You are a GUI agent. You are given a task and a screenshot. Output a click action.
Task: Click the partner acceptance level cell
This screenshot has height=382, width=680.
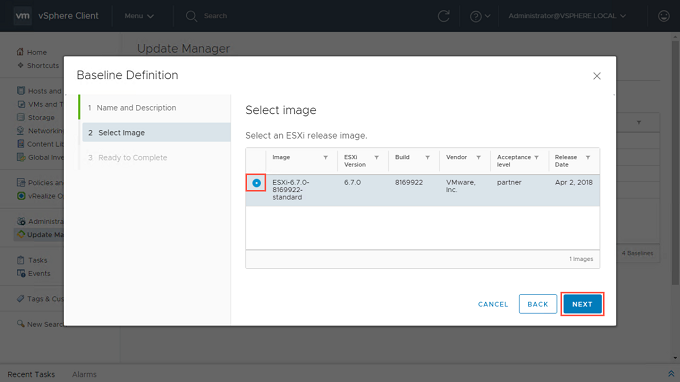pos(509,183)
